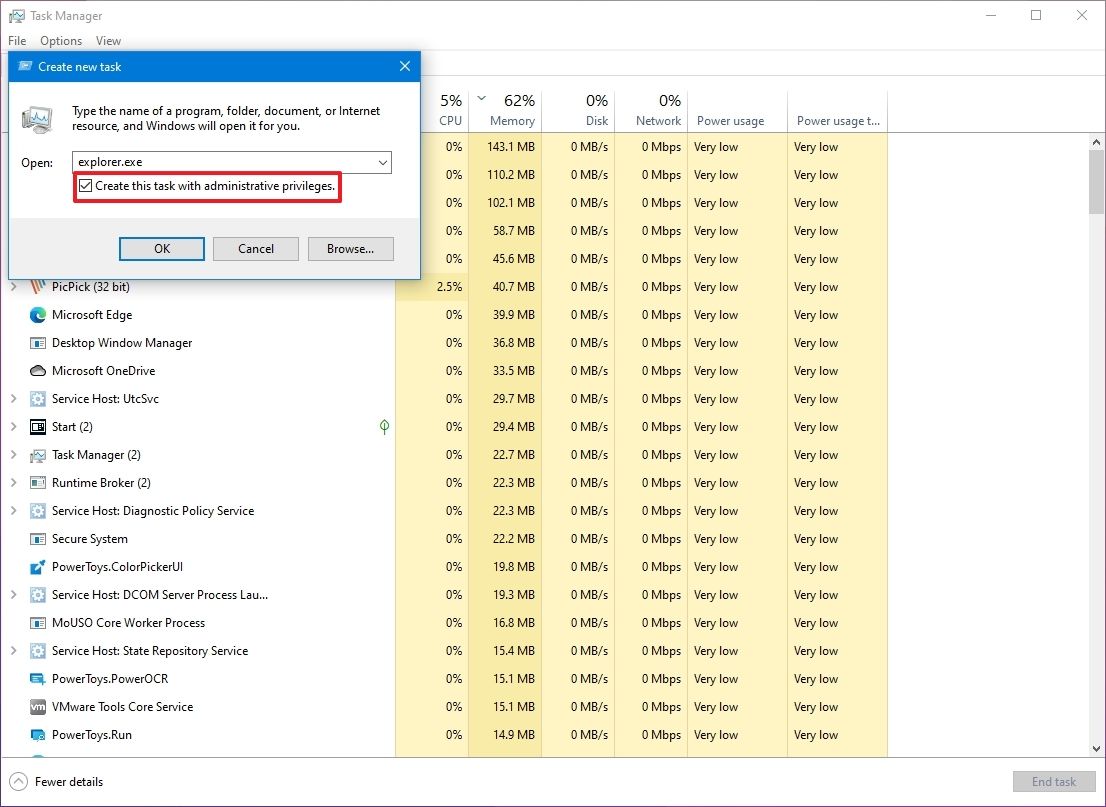Enable creating the task with administrative privileges
The image size is (1106, 807).
(x=84, y=187)
